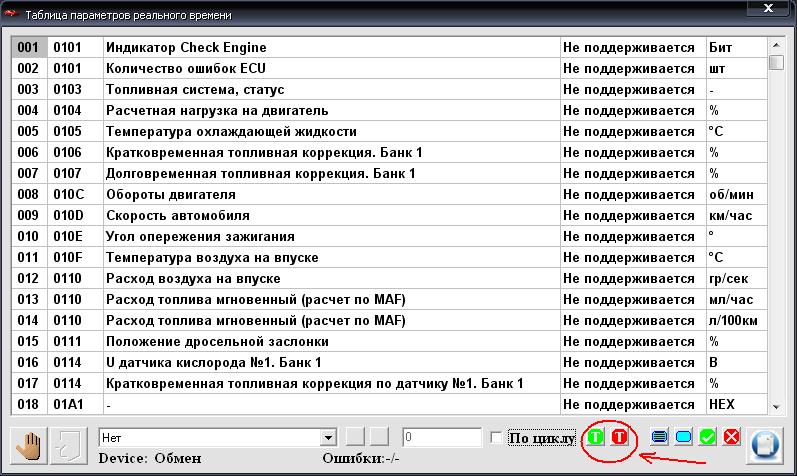Select row 'Угол опережения зажигания'
This screenshot has height=476, width=797.
[x=389, y=236]
